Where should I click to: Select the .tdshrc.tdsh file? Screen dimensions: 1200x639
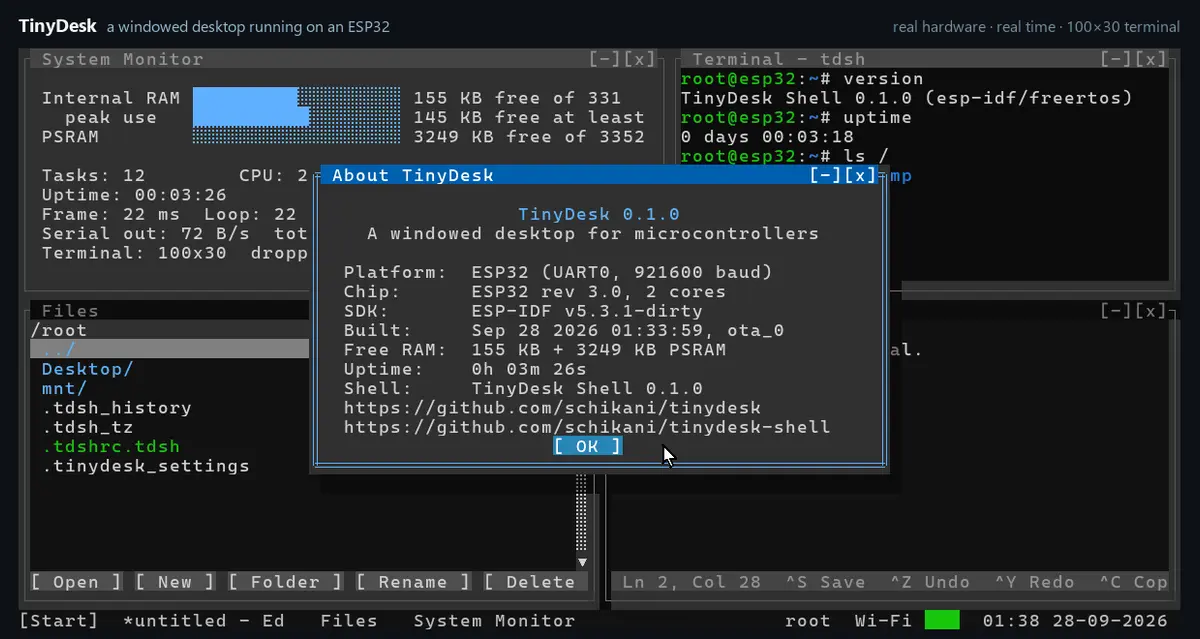point(111,446)
